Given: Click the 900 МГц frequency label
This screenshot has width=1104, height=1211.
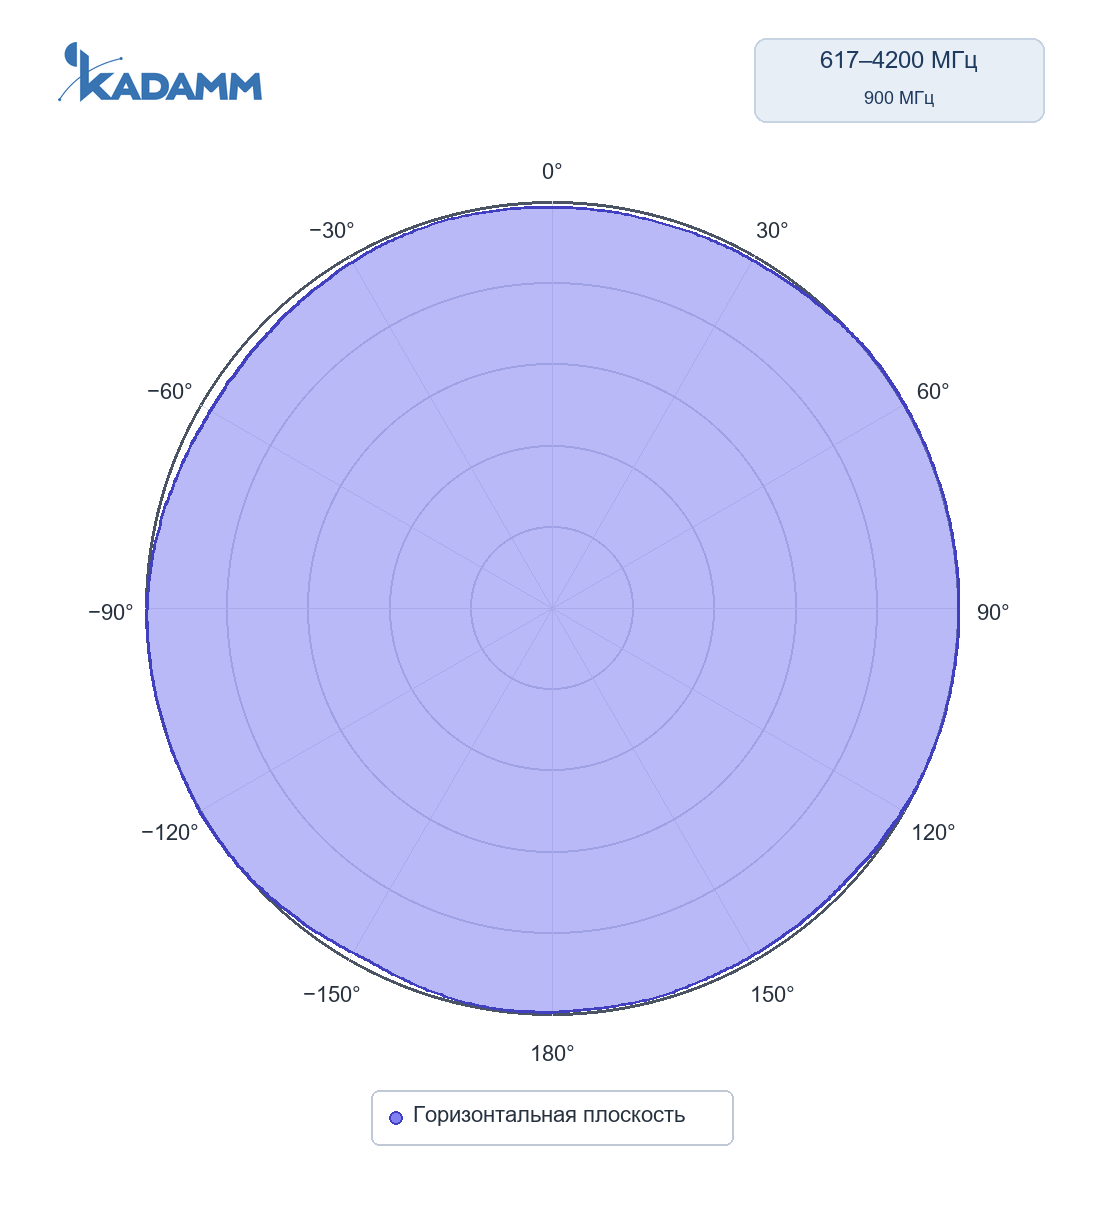Looking at the screenshot, I should (x=899, y=98).
